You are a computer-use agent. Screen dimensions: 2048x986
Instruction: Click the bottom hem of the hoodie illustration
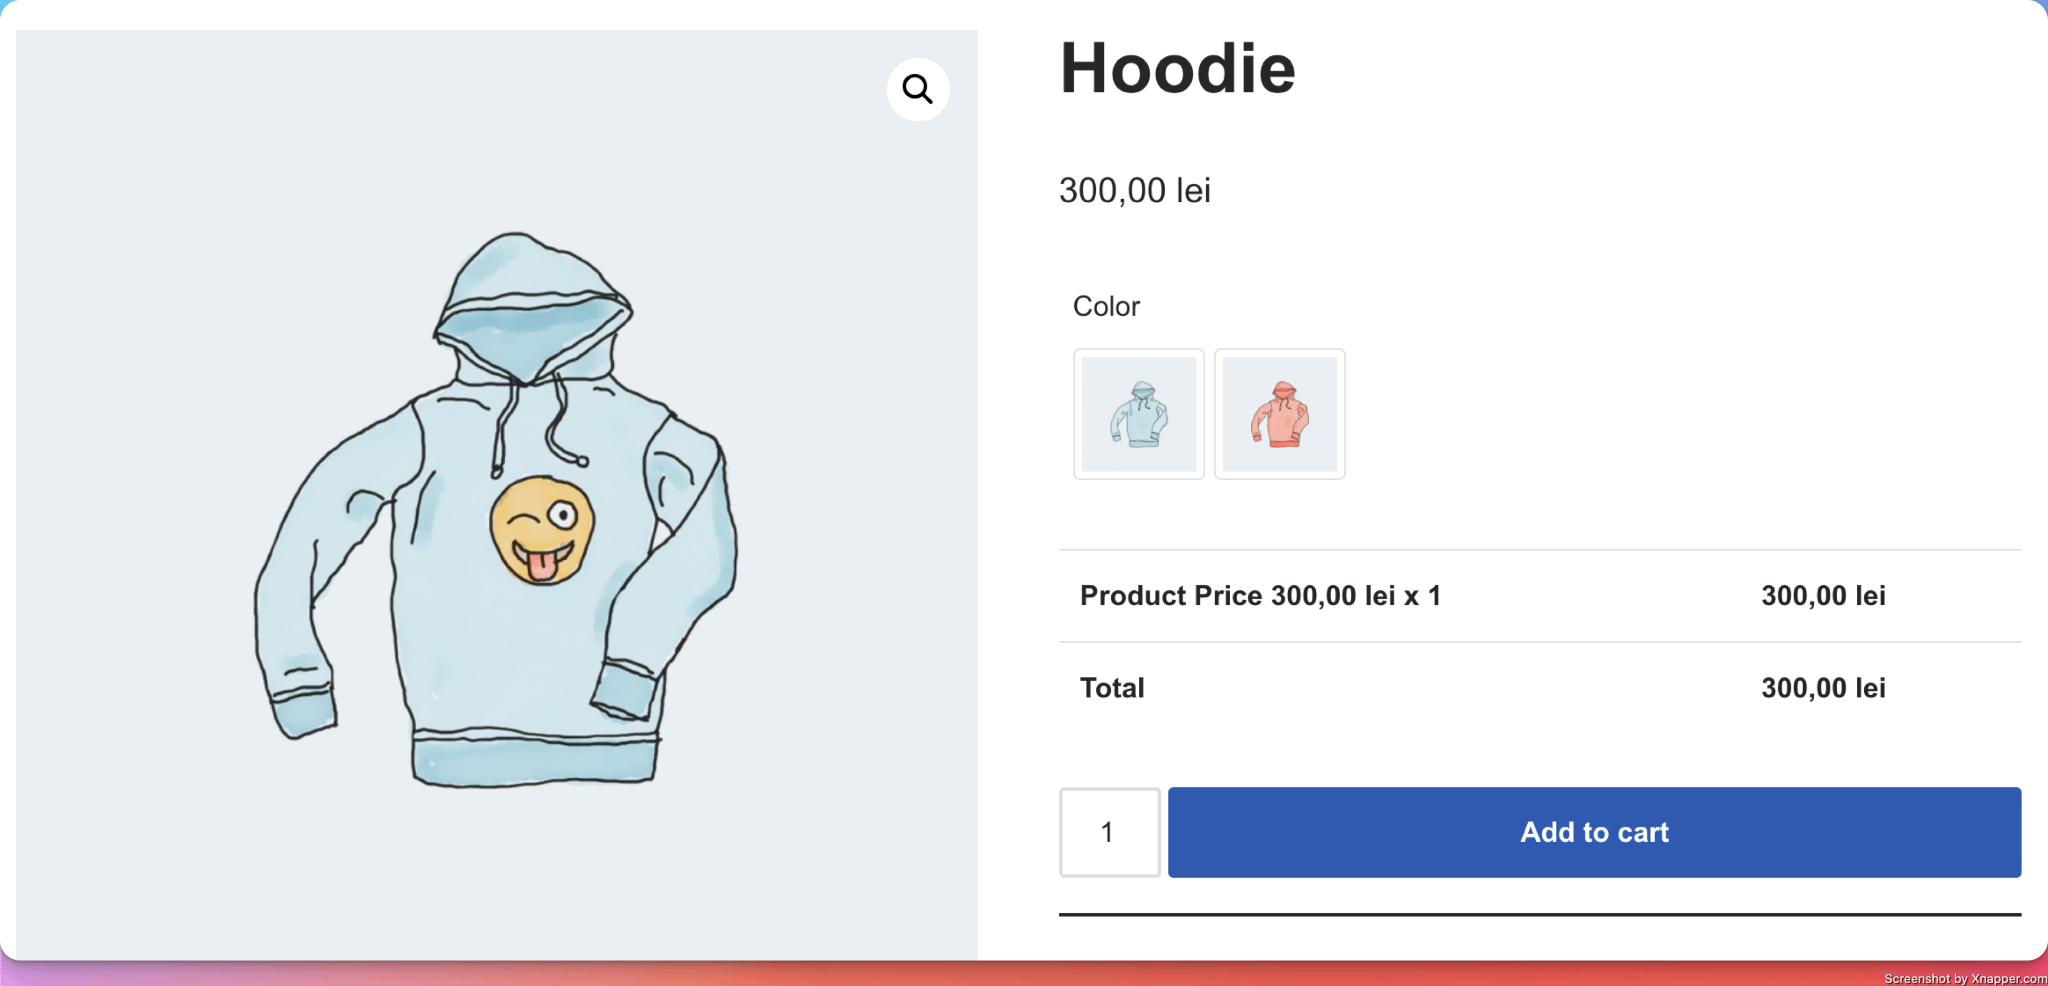tap(535, 758)
